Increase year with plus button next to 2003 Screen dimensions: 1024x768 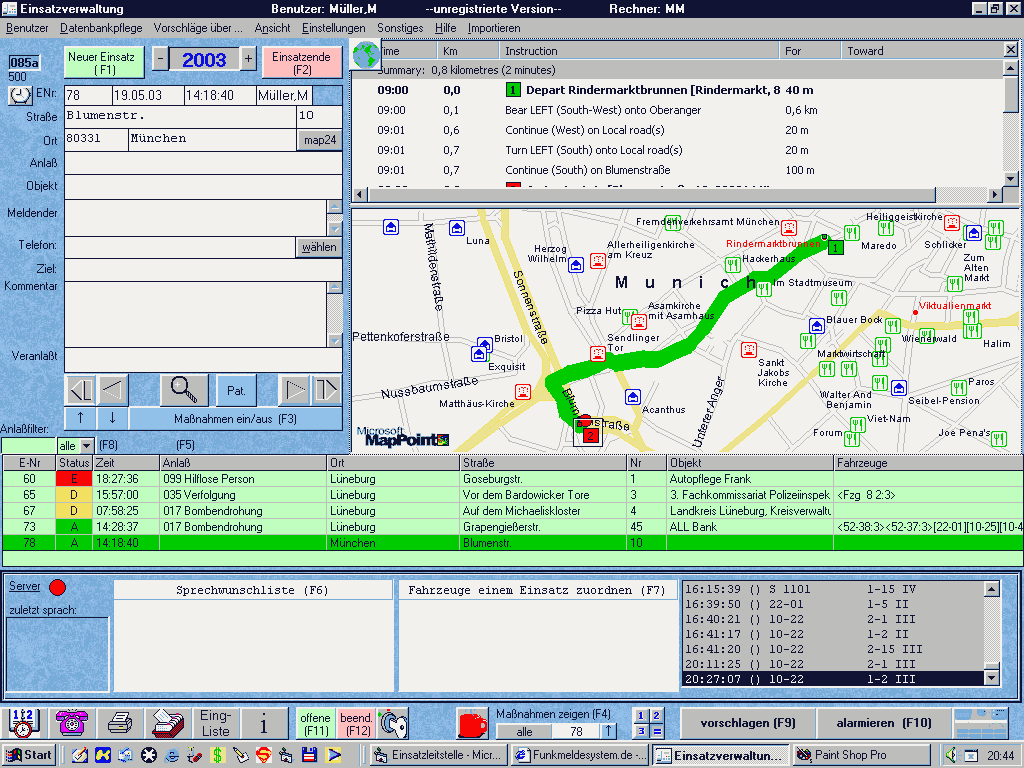point(248,59)
